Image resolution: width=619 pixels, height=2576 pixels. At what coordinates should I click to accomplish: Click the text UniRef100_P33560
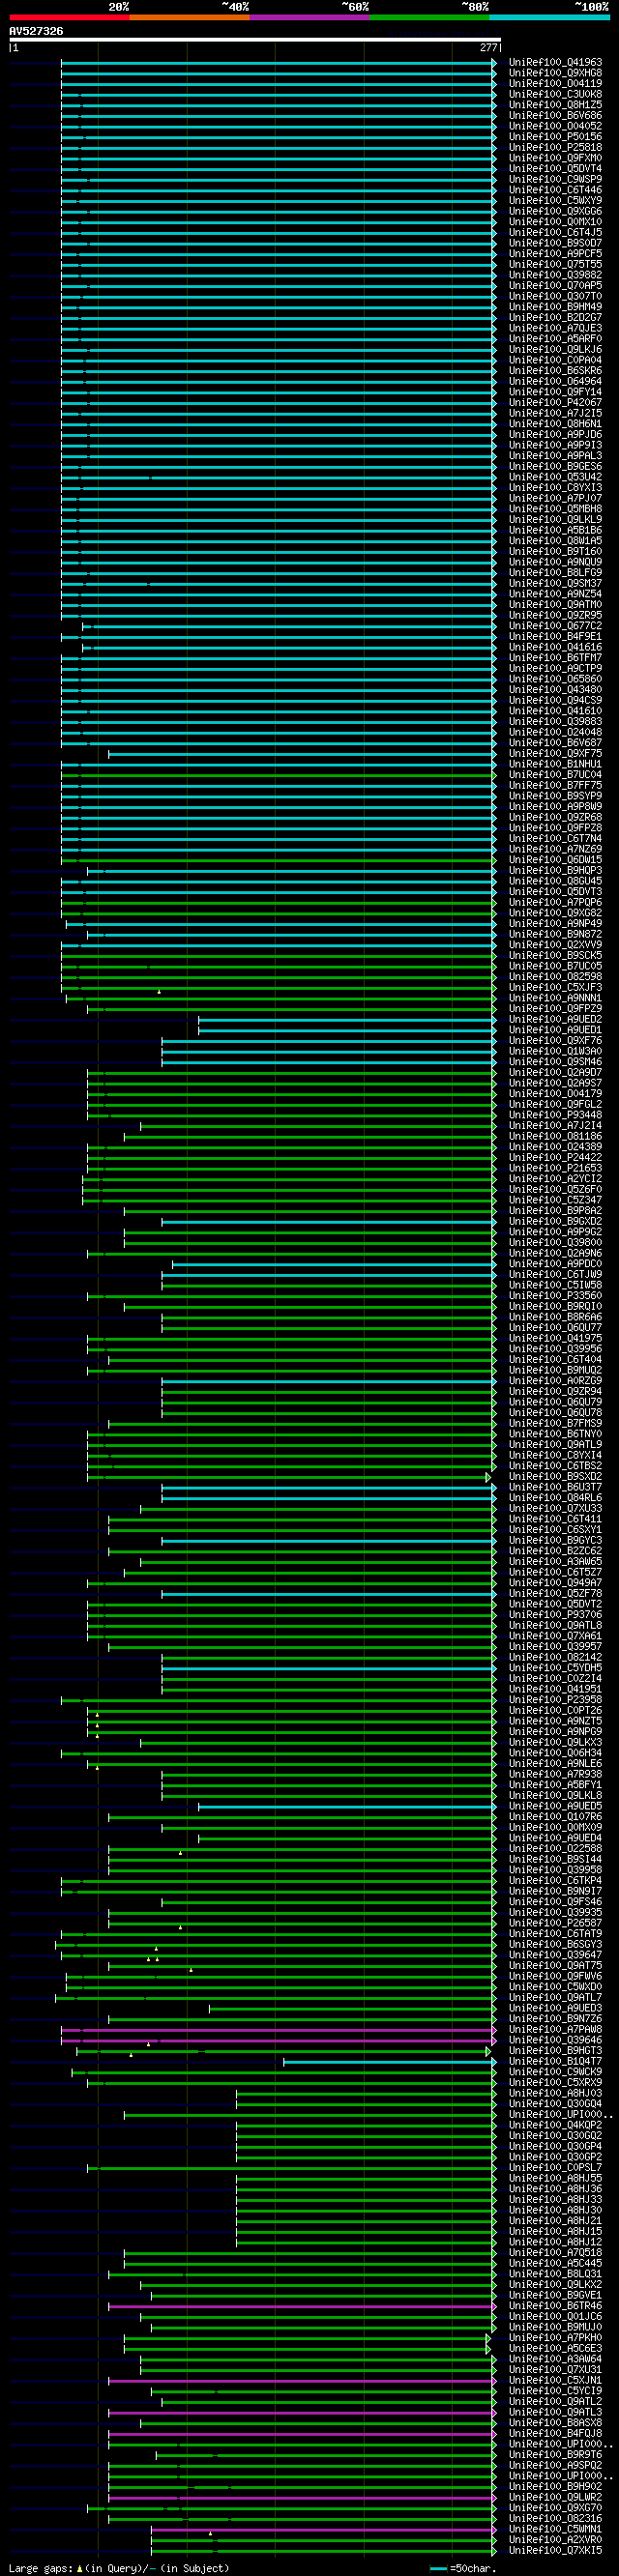point(555,1296)
